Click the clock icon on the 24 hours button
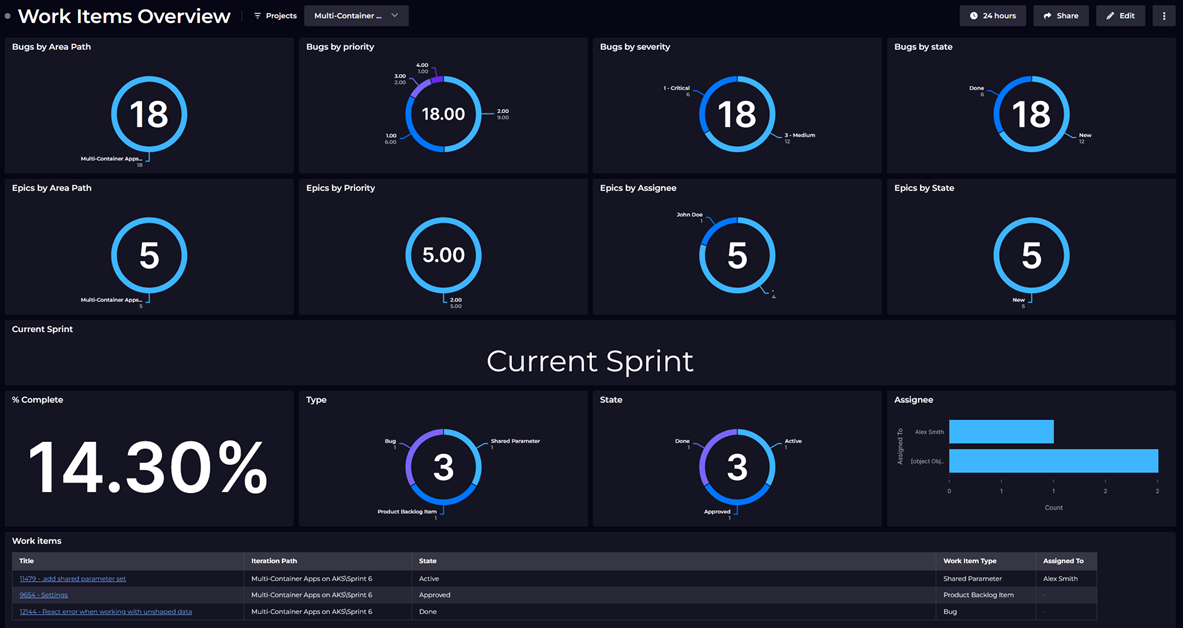This screenshot has width=1183, height=628. pyautogui.click(x=973, y=15)
